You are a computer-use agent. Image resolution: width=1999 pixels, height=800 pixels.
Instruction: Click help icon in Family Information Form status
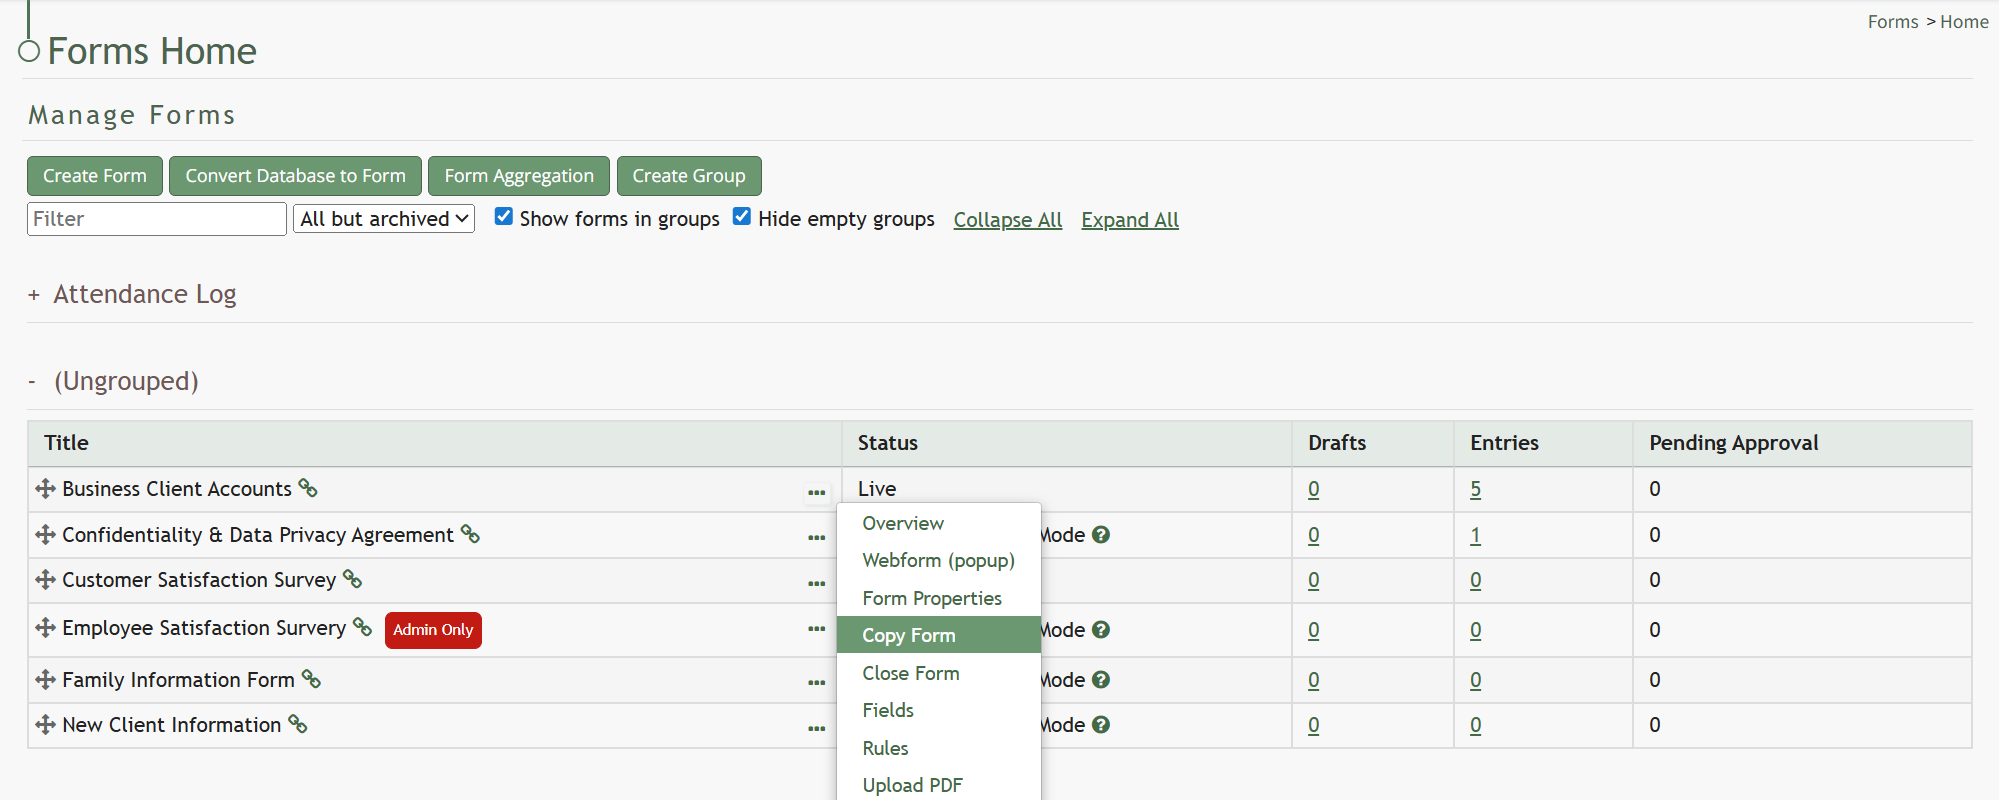click(1101, 680)
